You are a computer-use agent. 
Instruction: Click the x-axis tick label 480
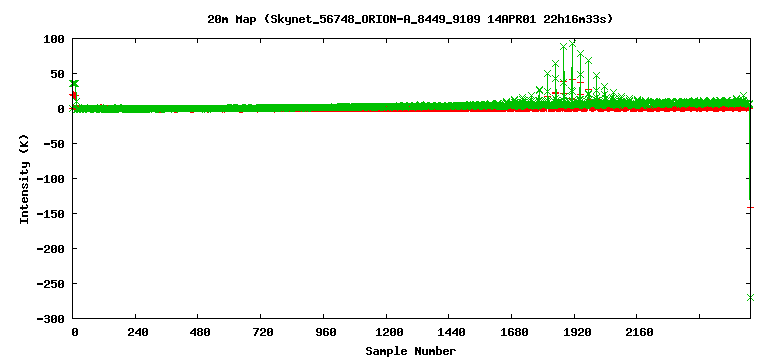pos(200,333)
